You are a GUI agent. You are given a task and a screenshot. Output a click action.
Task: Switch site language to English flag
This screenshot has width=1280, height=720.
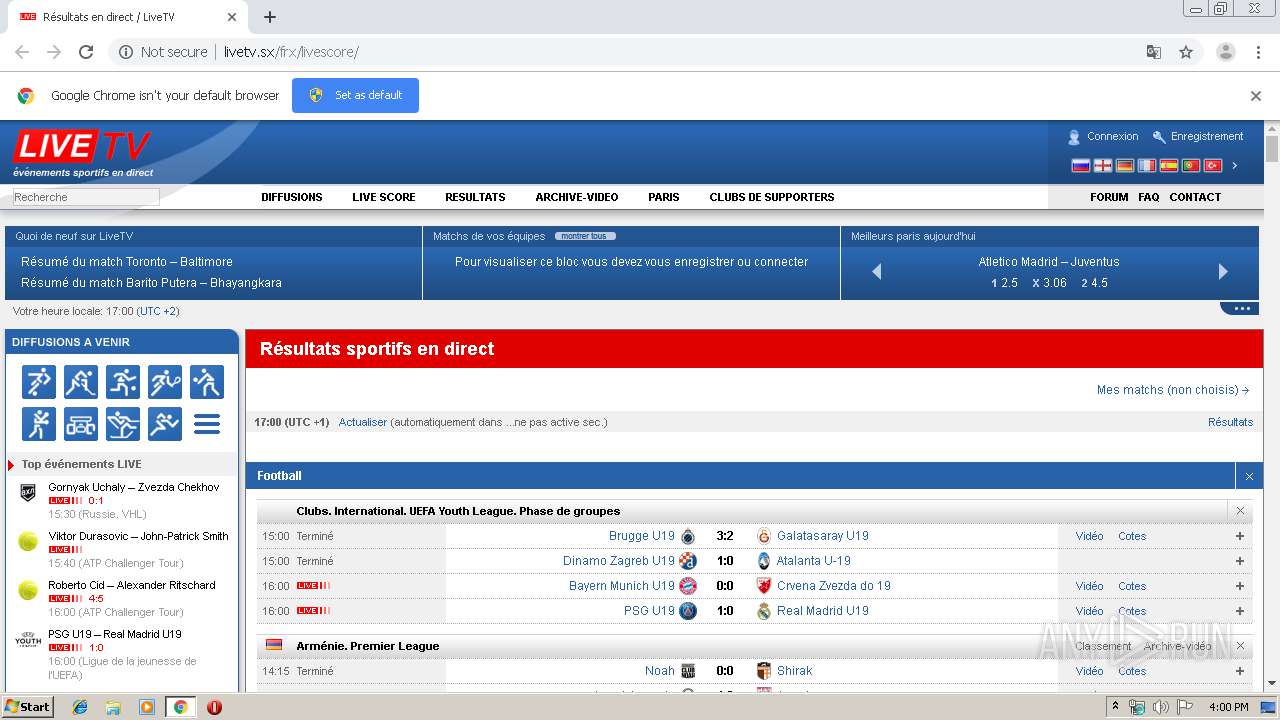[x=1102, y=166]
